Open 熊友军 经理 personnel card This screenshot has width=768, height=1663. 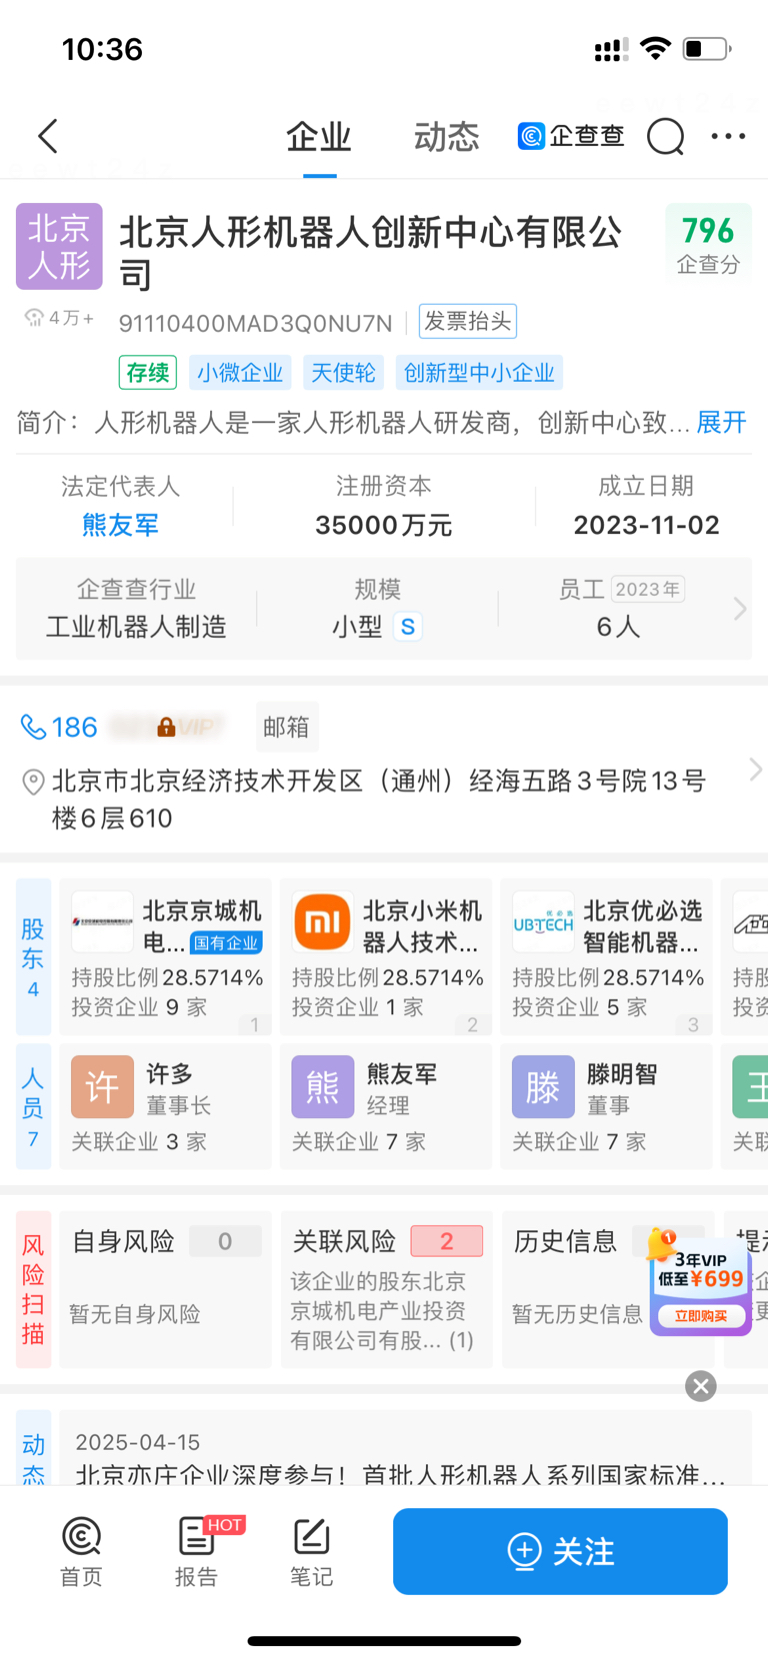coord(387,1107)
